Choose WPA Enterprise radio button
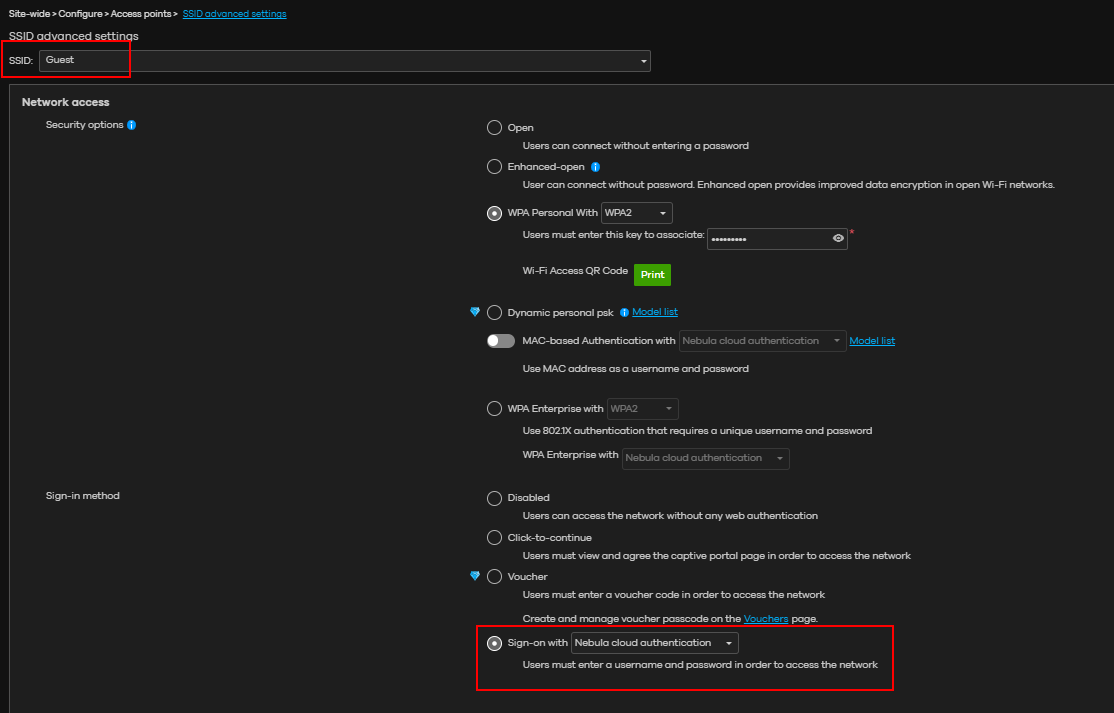Viewport: 1114px width, 713px height. pos(494,408)
